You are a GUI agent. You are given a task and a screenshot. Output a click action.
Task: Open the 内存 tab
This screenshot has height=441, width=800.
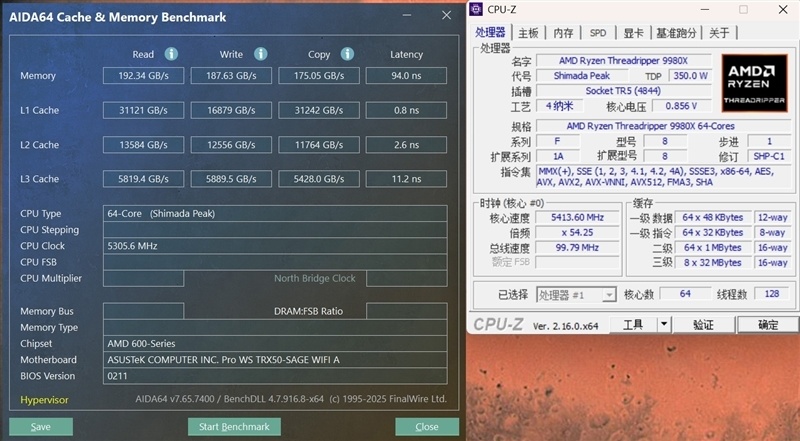click(563, 32)
